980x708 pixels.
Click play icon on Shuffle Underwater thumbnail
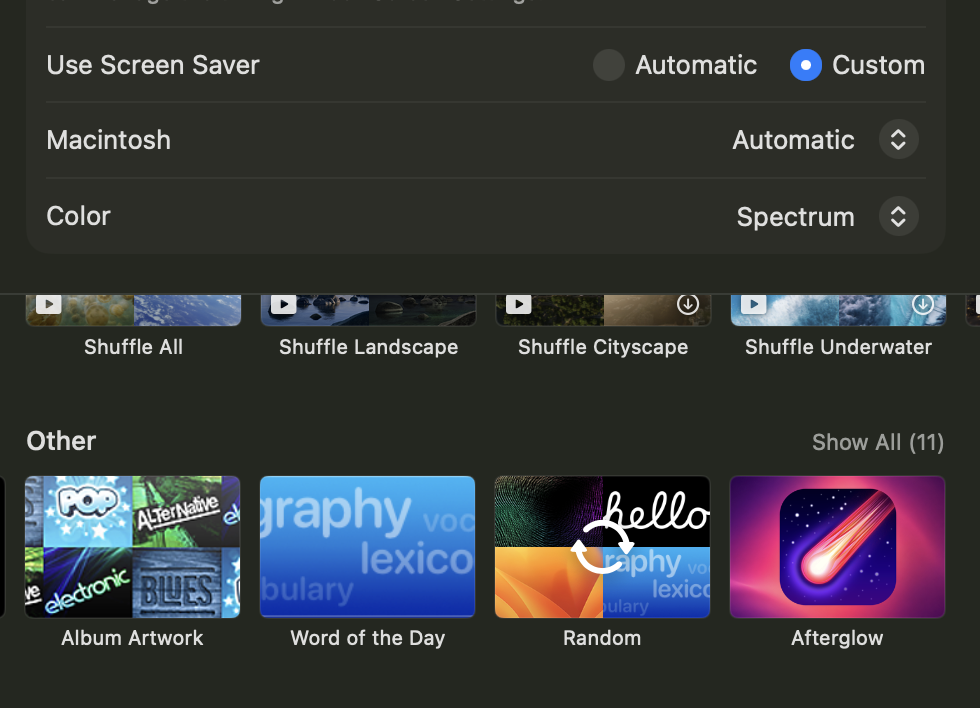(753, 304)
